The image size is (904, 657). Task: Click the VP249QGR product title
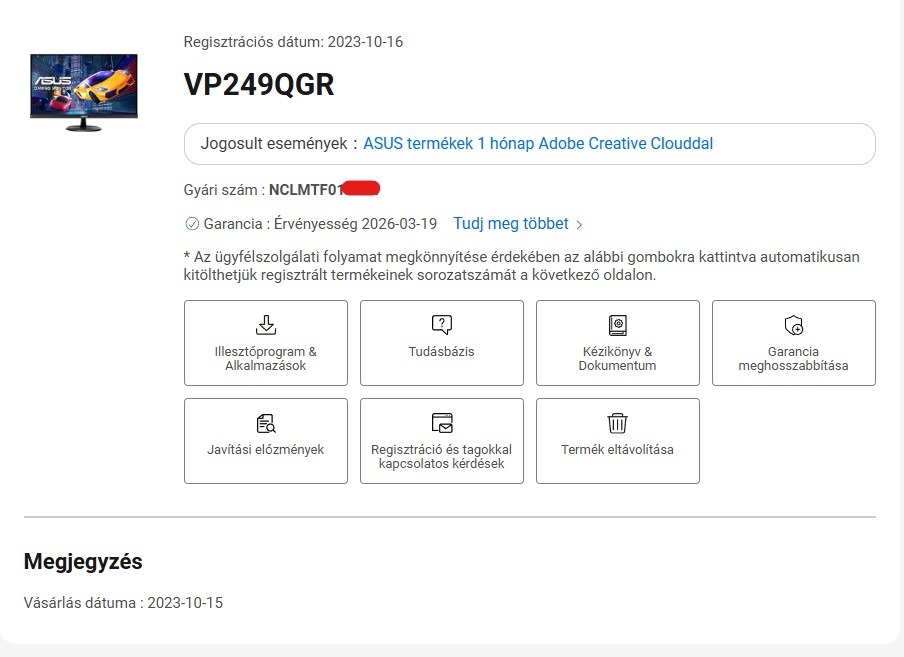click(259, 85)
